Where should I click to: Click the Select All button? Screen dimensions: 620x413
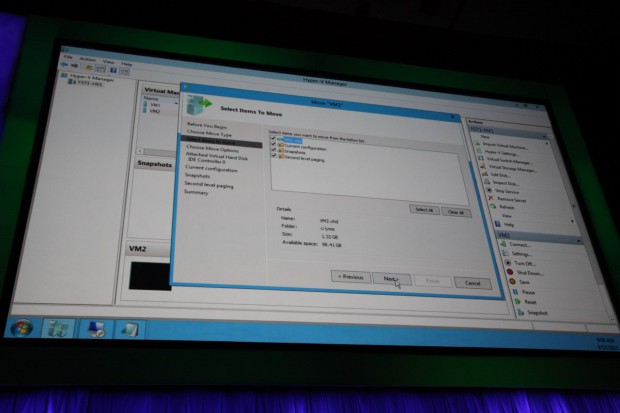(424, 210)
